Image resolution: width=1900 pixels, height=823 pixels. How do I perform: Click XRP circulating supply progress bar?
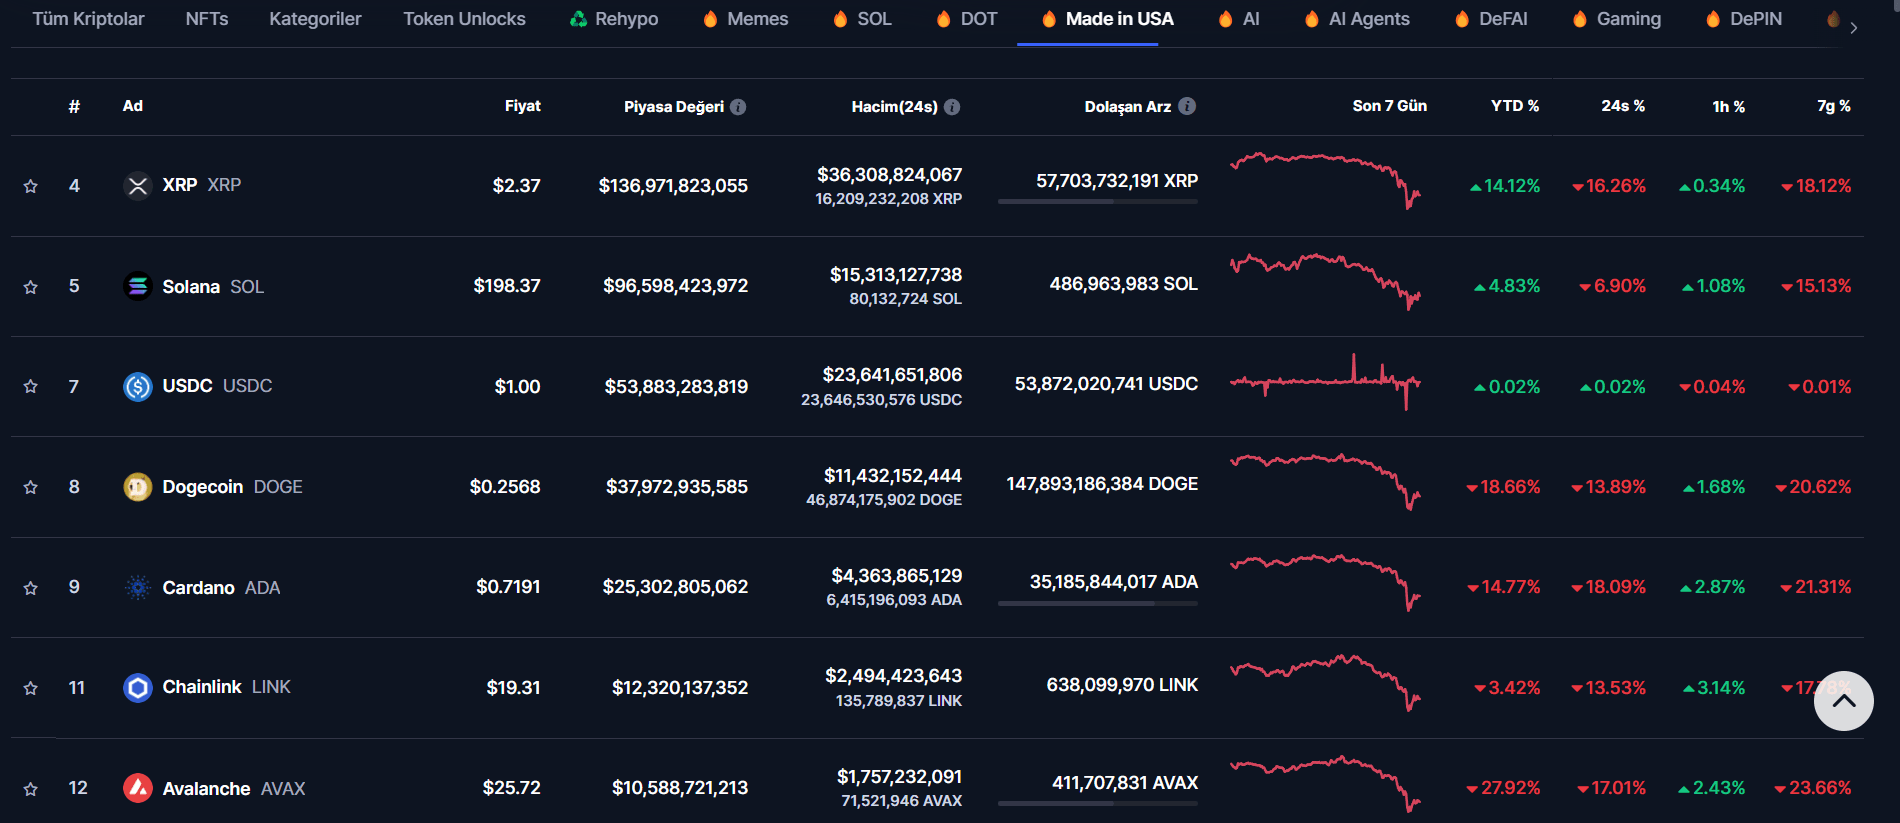1097,202
